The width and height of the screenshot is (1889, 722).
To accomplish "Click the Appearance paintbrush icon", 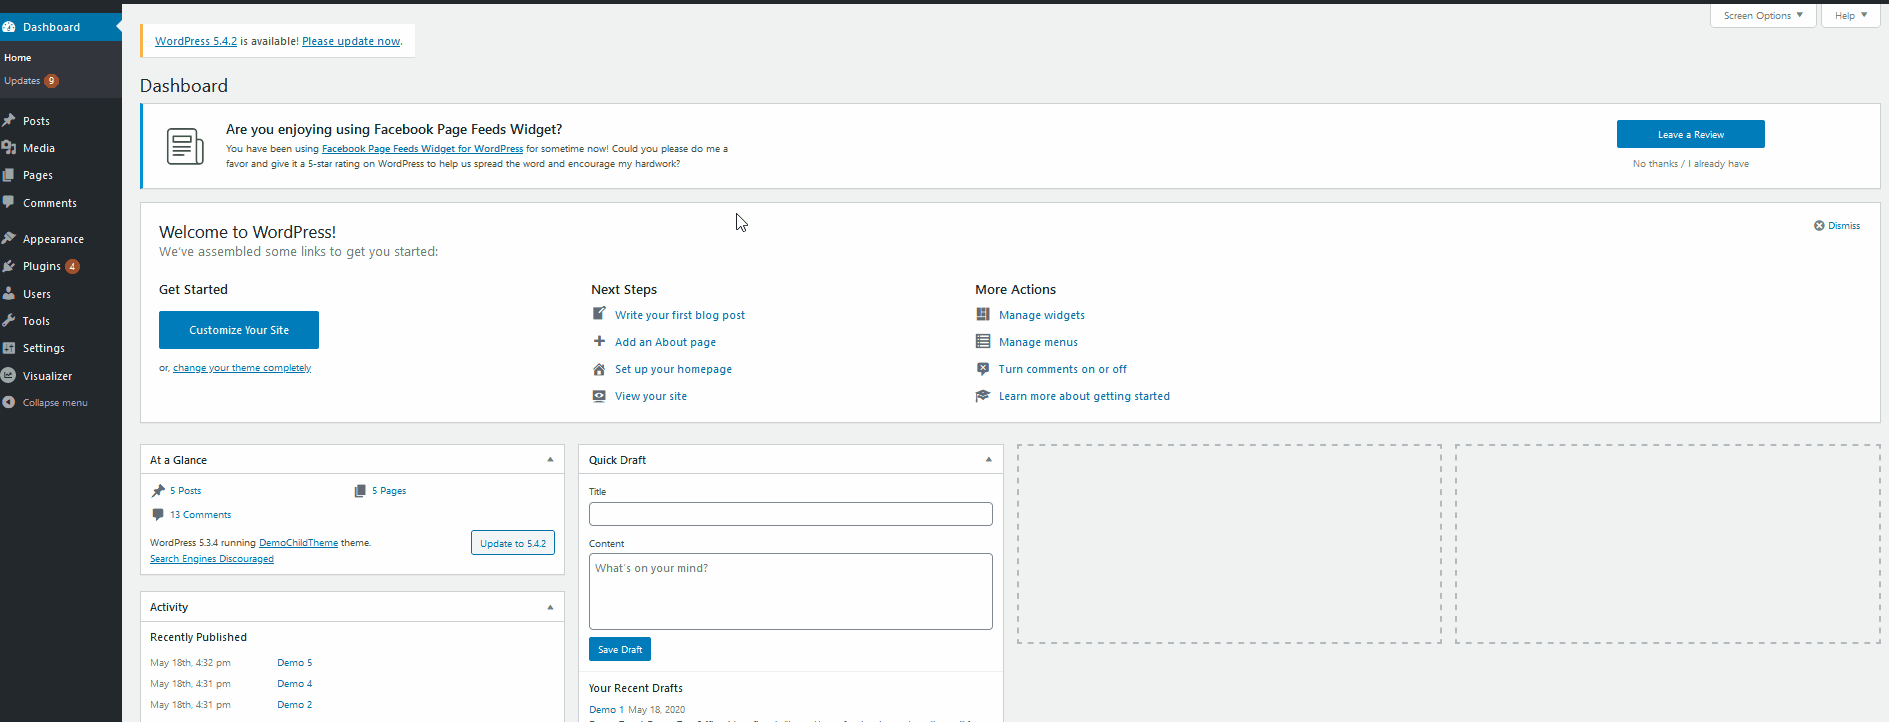I will 8,238.
